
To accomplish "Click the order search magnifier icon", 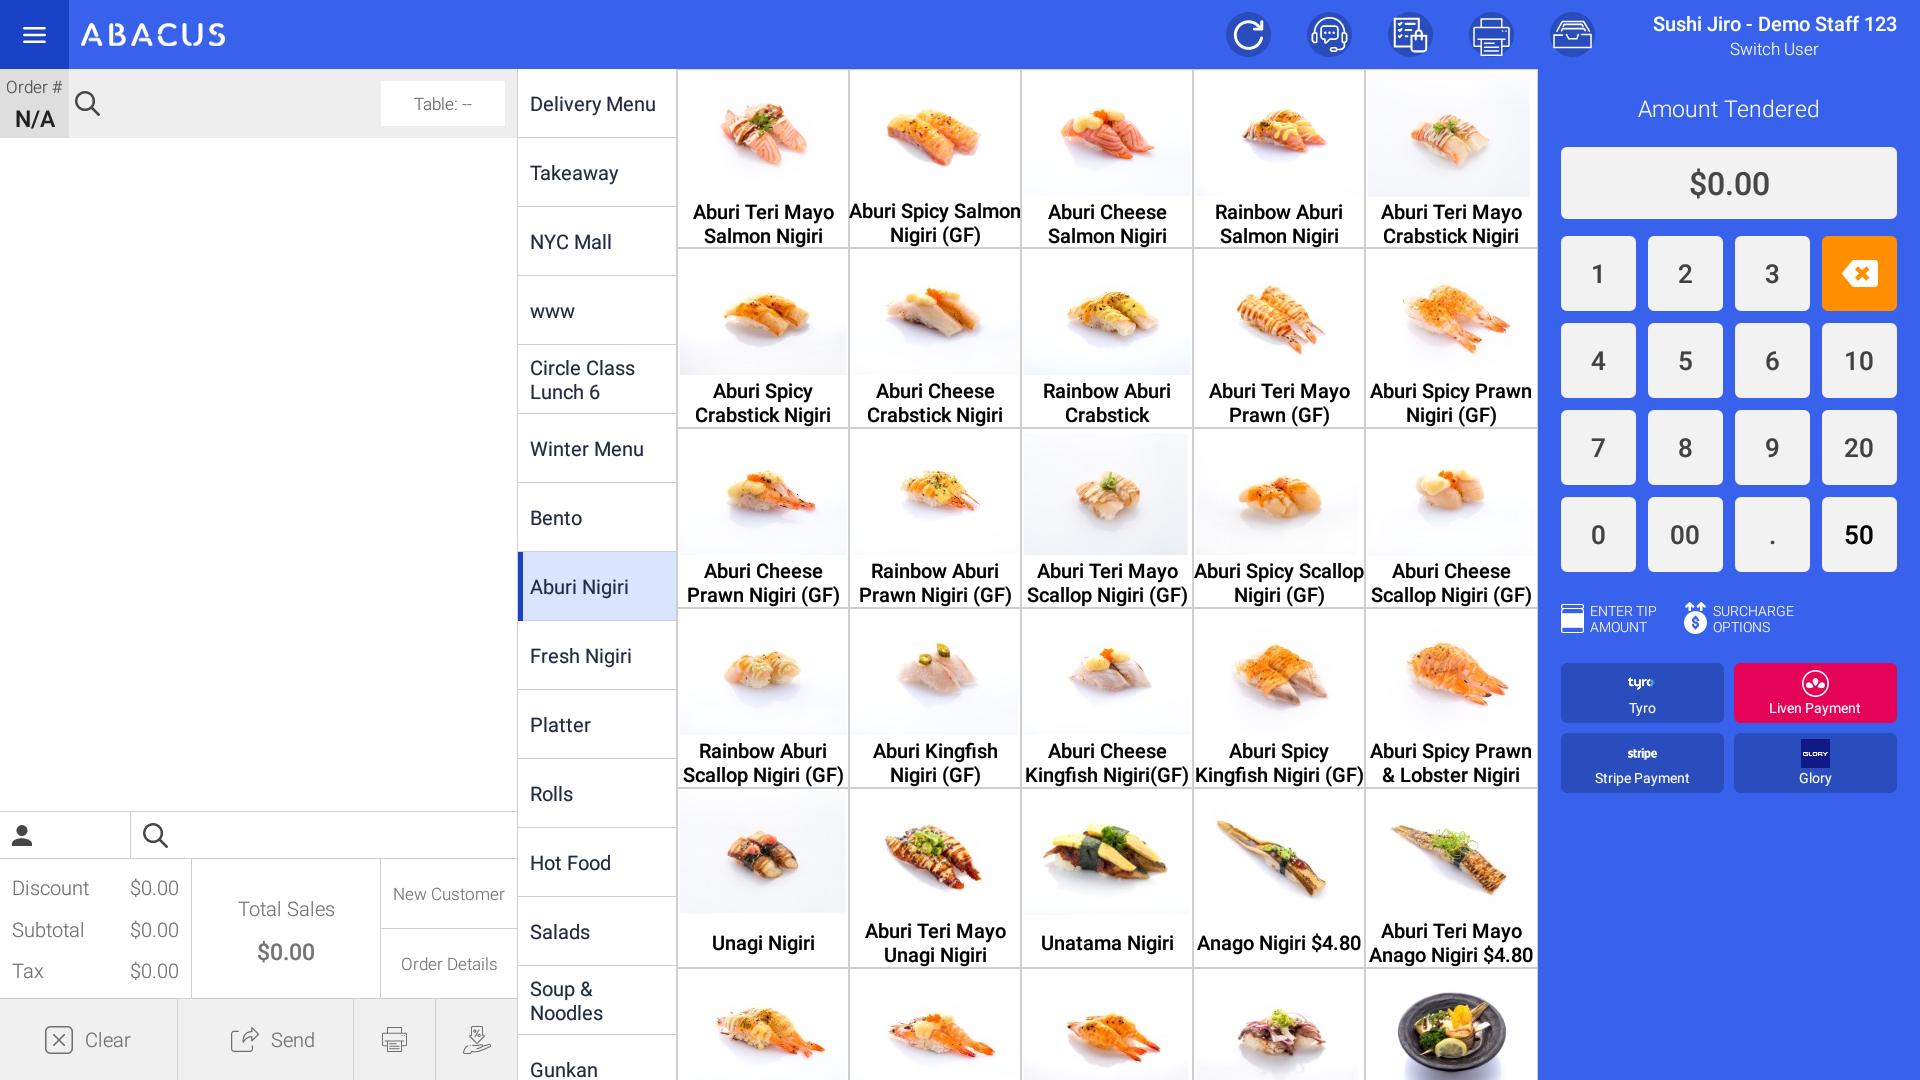I will tap(88, 103).
